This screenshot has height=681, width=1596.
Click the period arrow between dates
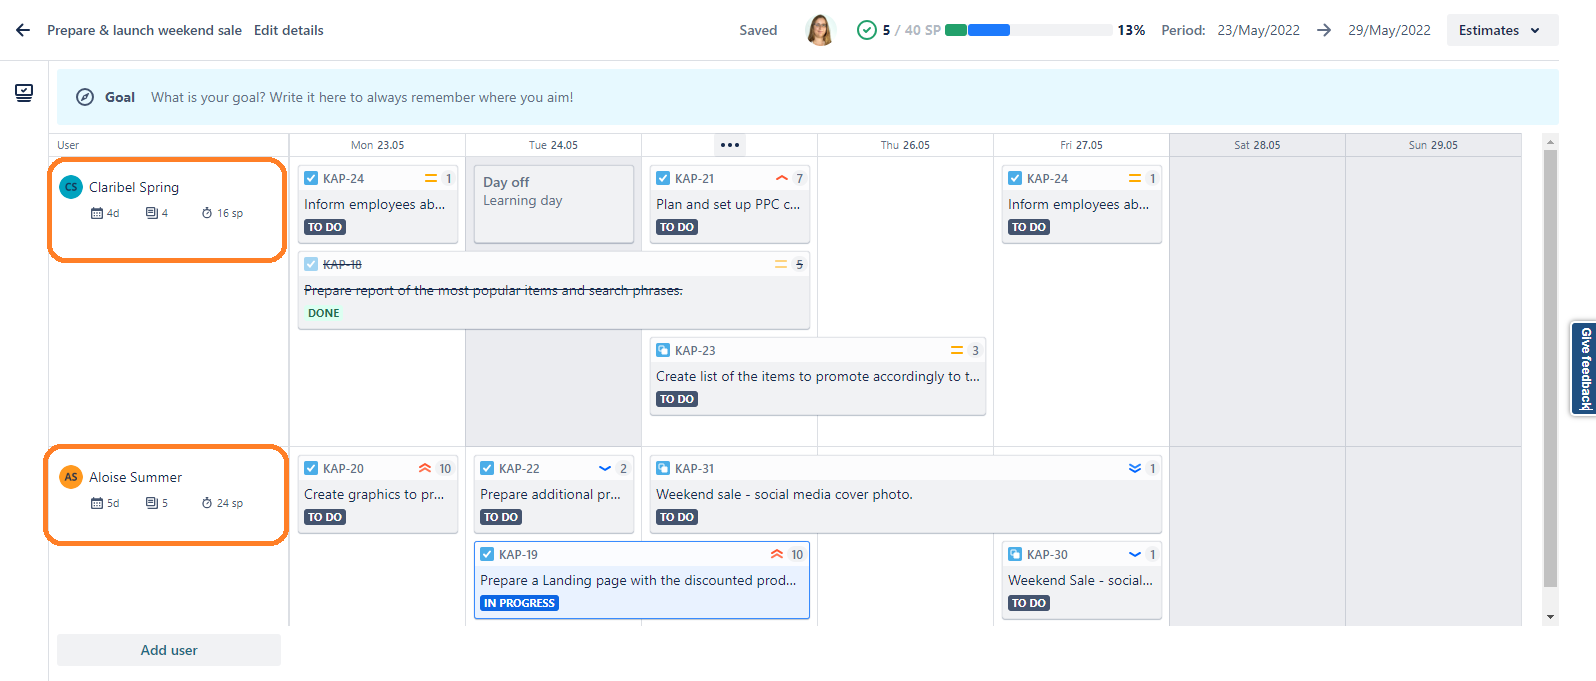pos(1324,30)
